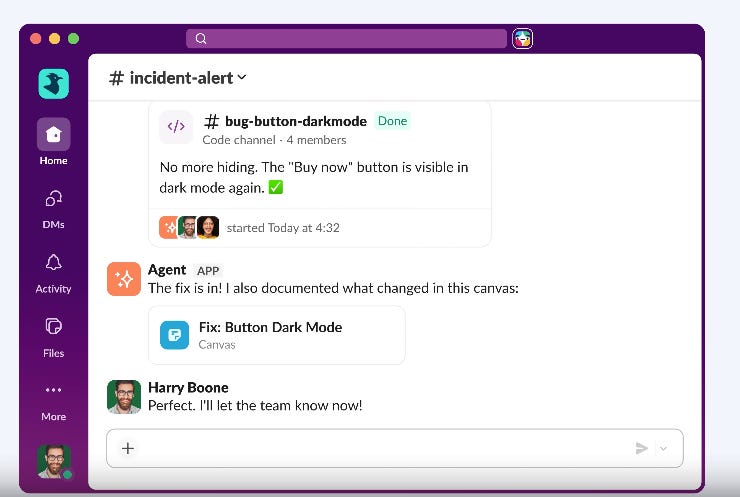Screen dimensions: 740x497
Task: Open the More options ellipsis
Action: [x=53, y=390]
